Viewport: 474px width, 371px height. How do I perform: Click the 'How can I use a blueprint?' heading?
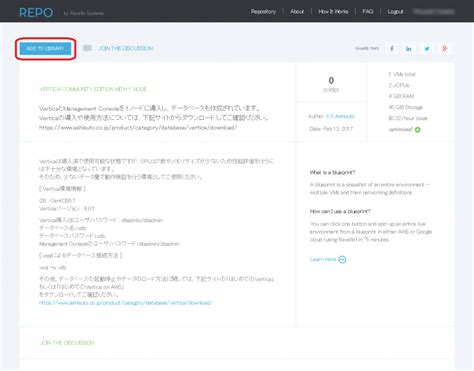coord(340,211)
